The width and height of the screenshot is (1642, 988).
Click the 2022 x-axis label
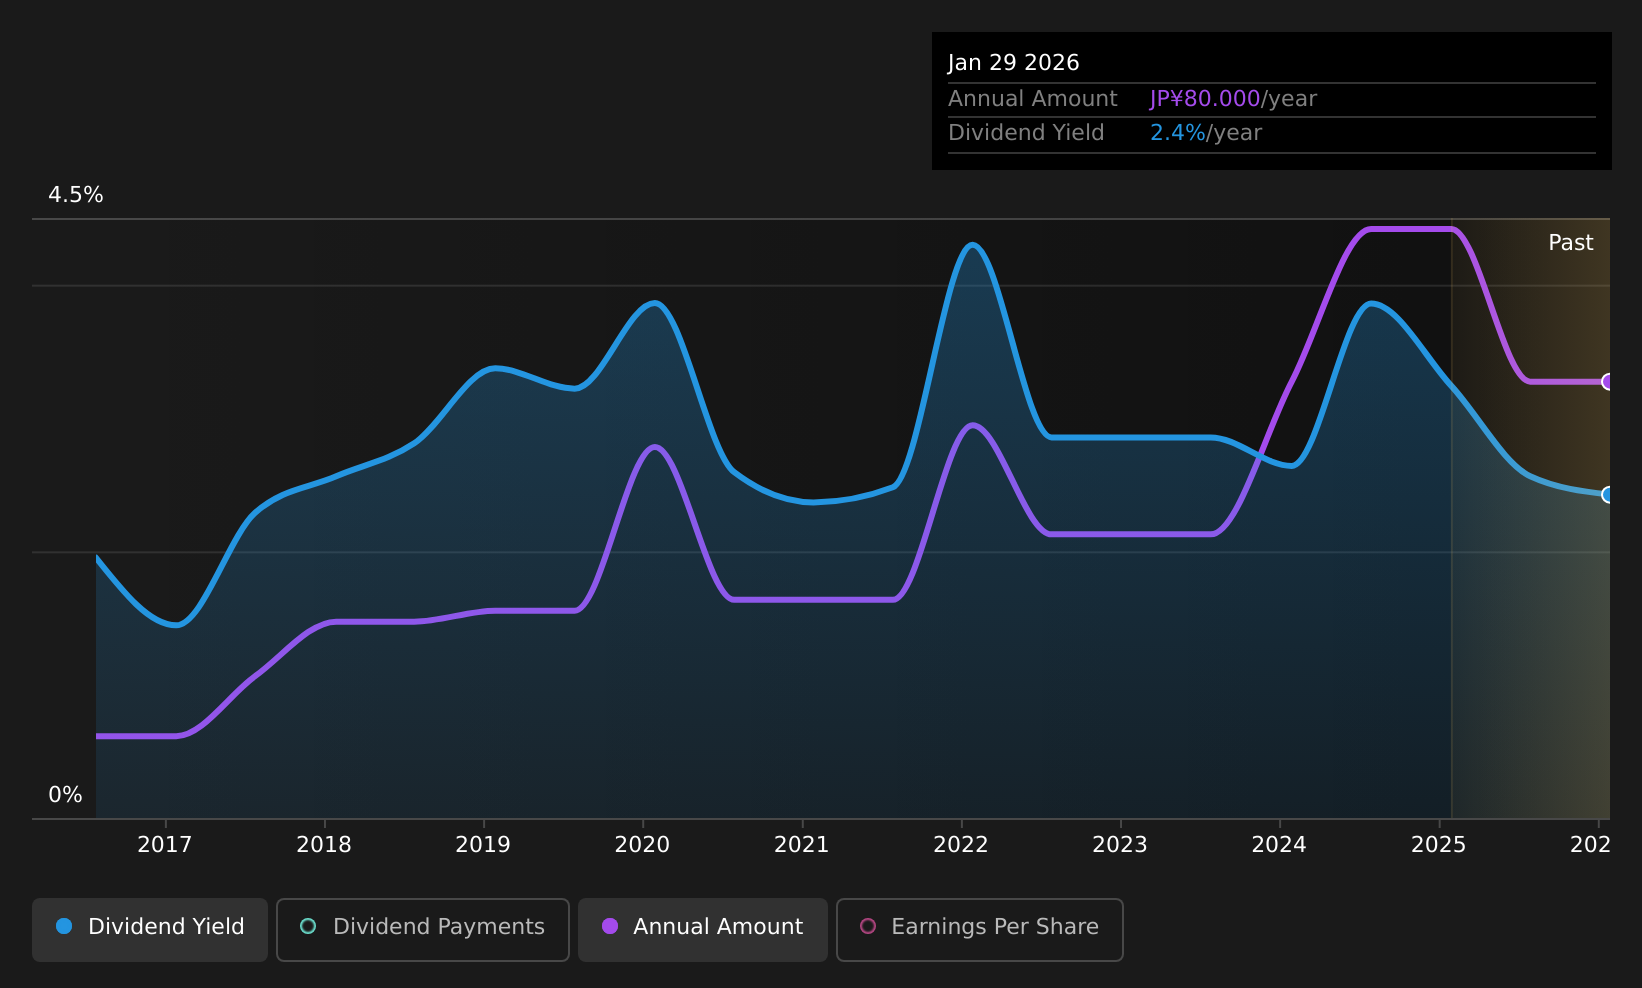point(961,845)
